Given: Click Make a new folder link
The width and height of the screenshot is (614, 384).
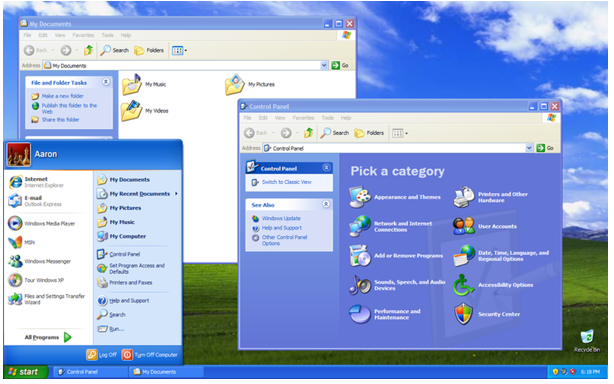Looking at the screenshot, I should tap(62, 96).
